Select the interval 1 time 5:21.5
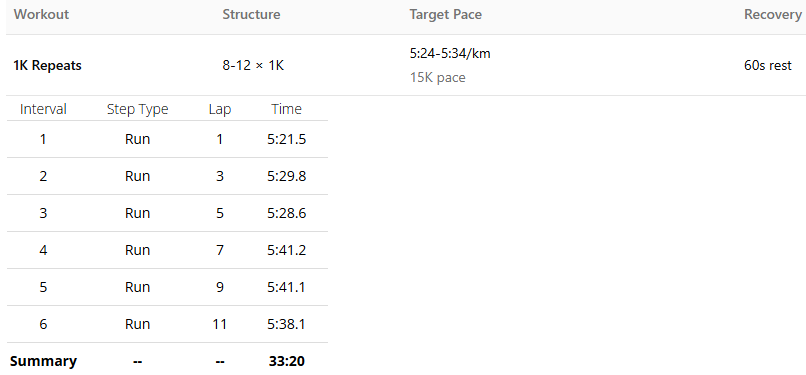 pos(287,139)
